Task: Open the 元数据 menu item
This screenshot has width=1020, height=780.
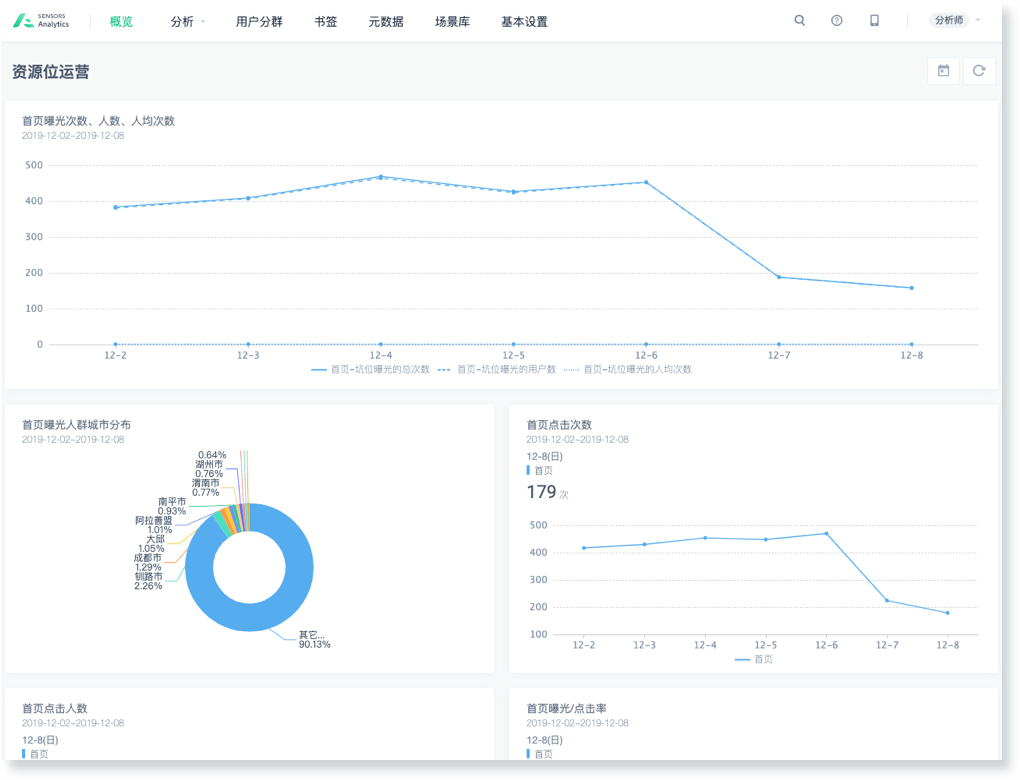Action: click(x=386, y=22)
